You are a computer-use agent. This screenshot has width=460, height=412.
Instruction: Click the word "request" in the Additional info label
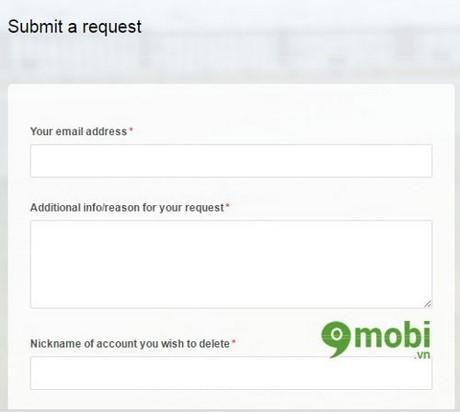point(205,208)
